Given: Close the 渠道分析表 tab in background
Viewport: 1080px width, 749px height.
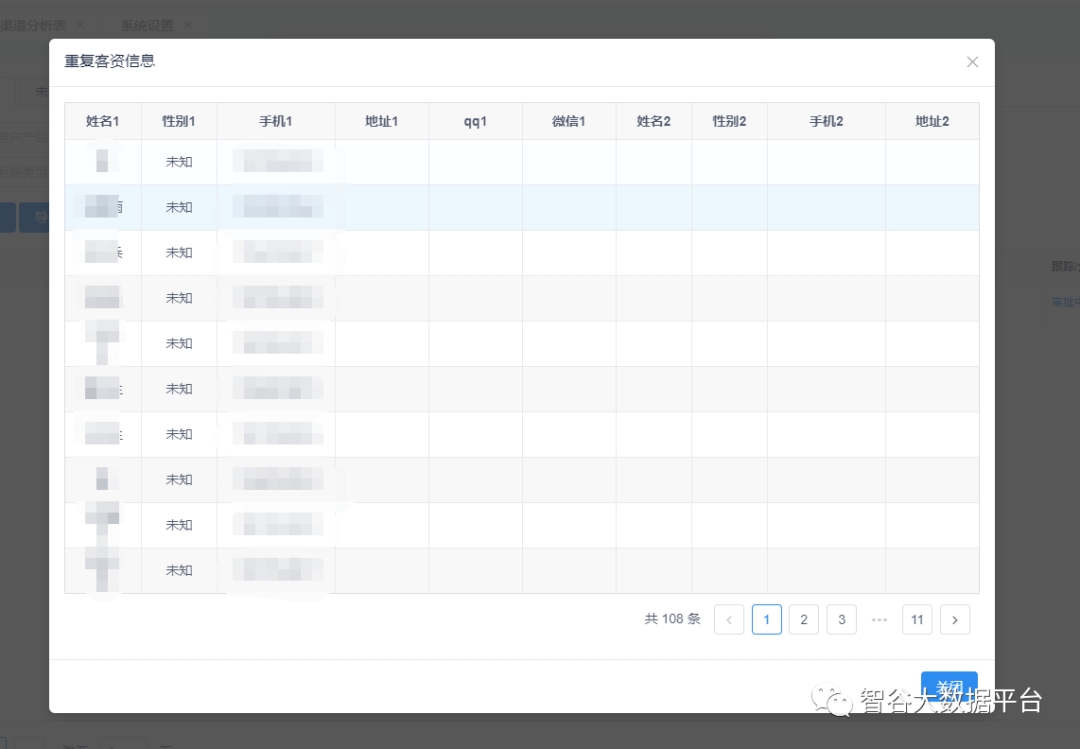Looking at the screenshot, I should (x=81, y=25).
